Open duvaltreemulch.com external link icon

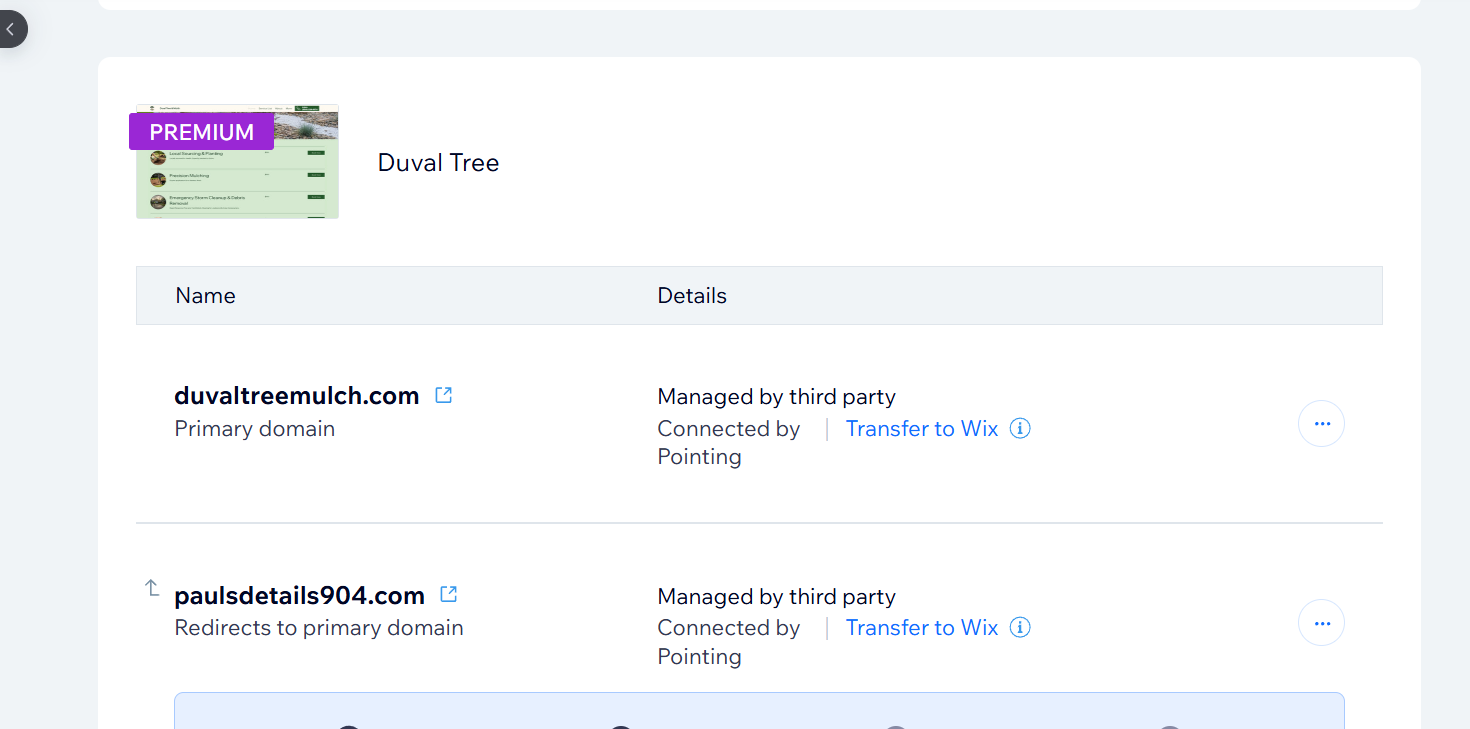[x=444, y=395]
